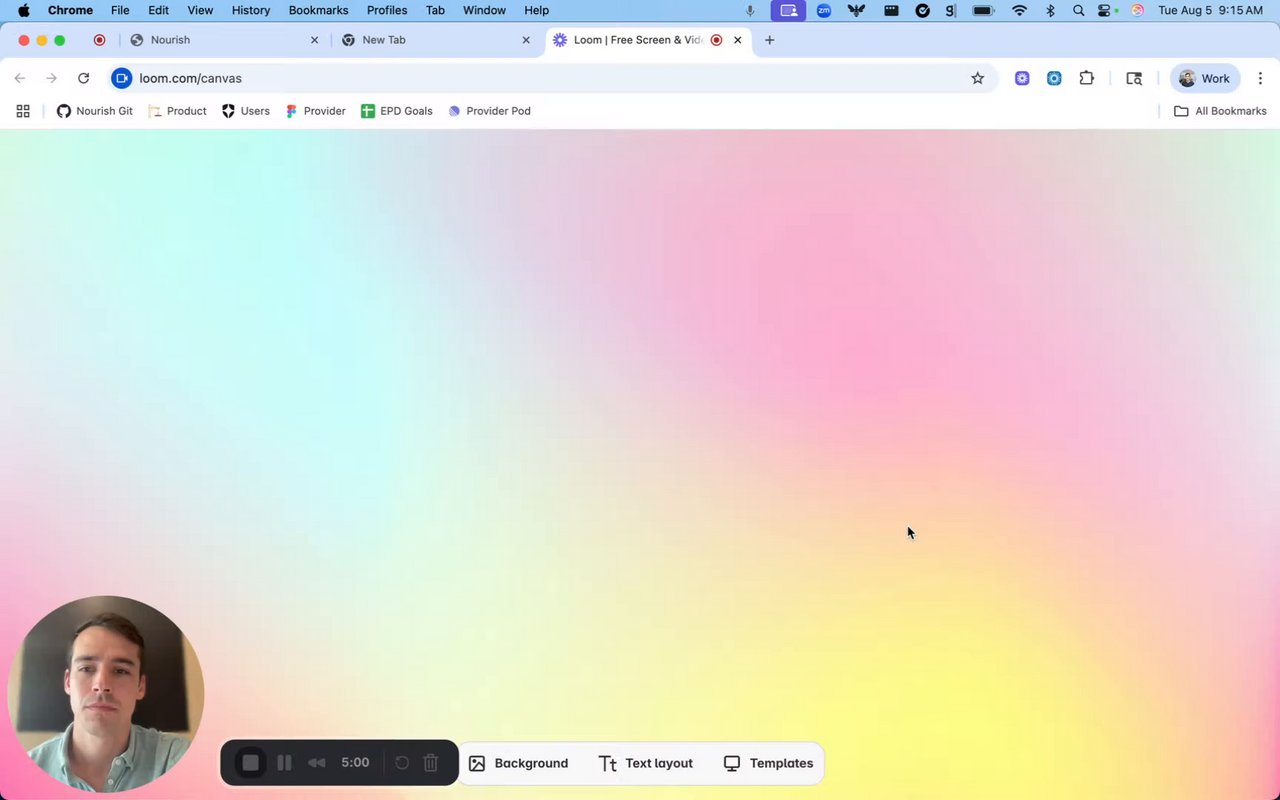Image resolution: width=1280 pixels, height=800 pixels.
Task: Click the Tue Aug 5 9:15 AM clock
Action: click(1211, 10)
